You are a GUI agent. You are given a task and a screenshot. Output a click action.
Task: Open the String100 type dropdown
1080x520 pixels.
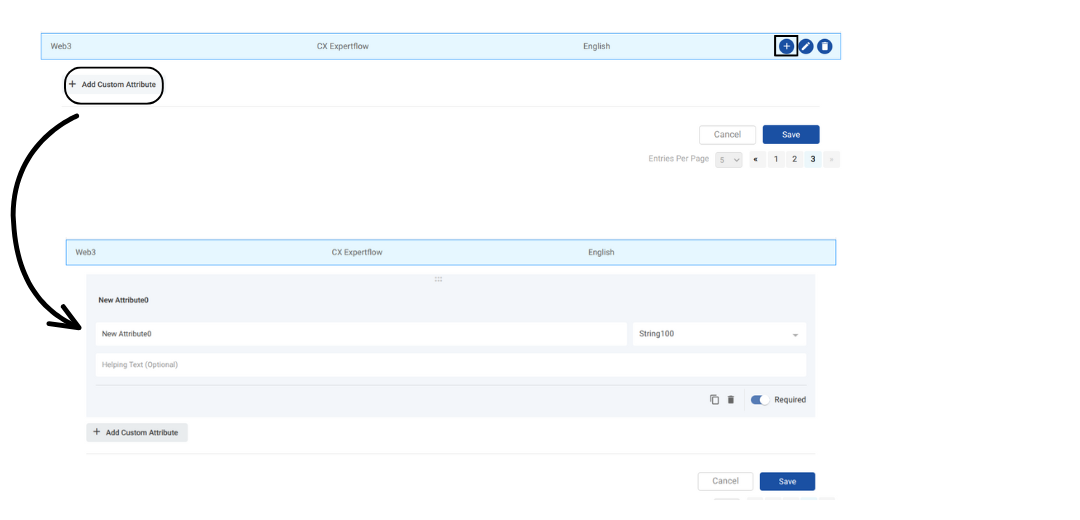[719, 334]
